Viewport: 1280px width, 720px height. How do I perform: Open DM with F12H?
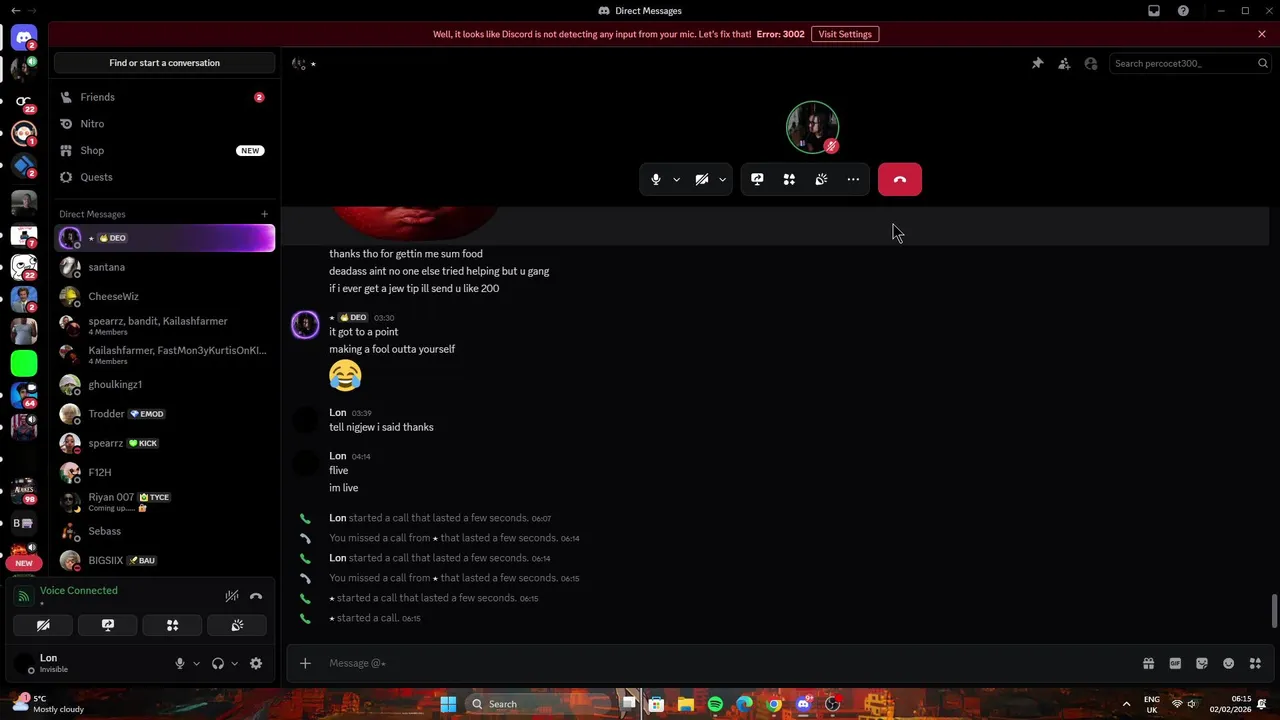[x=164, y=472]
